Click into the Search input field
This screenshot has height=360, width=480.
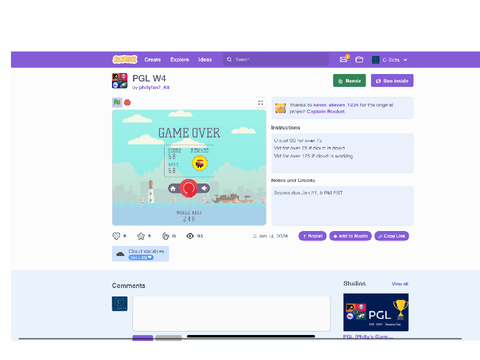[x=276, y=59]
